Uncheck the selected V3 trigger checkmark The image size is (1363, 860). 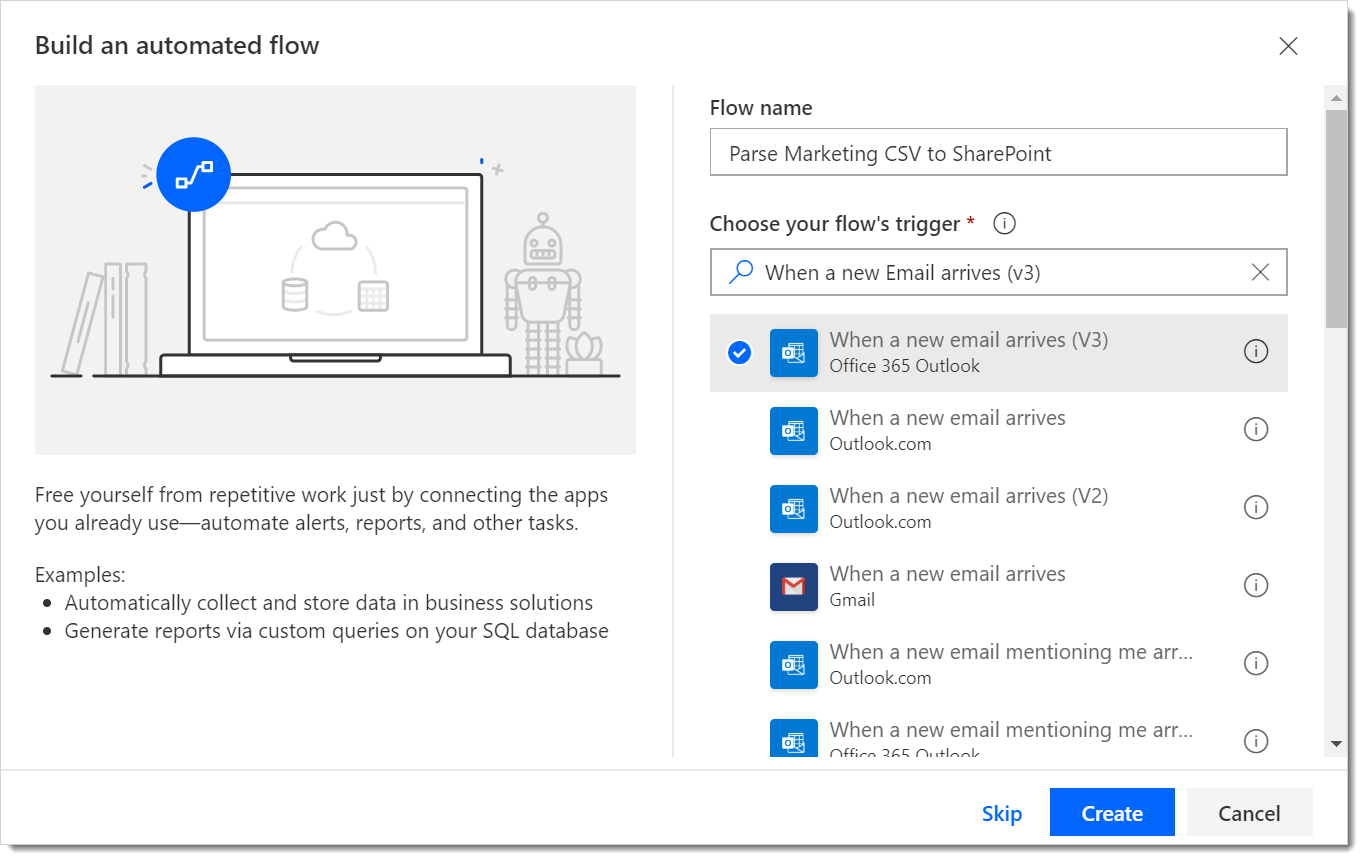739,352
